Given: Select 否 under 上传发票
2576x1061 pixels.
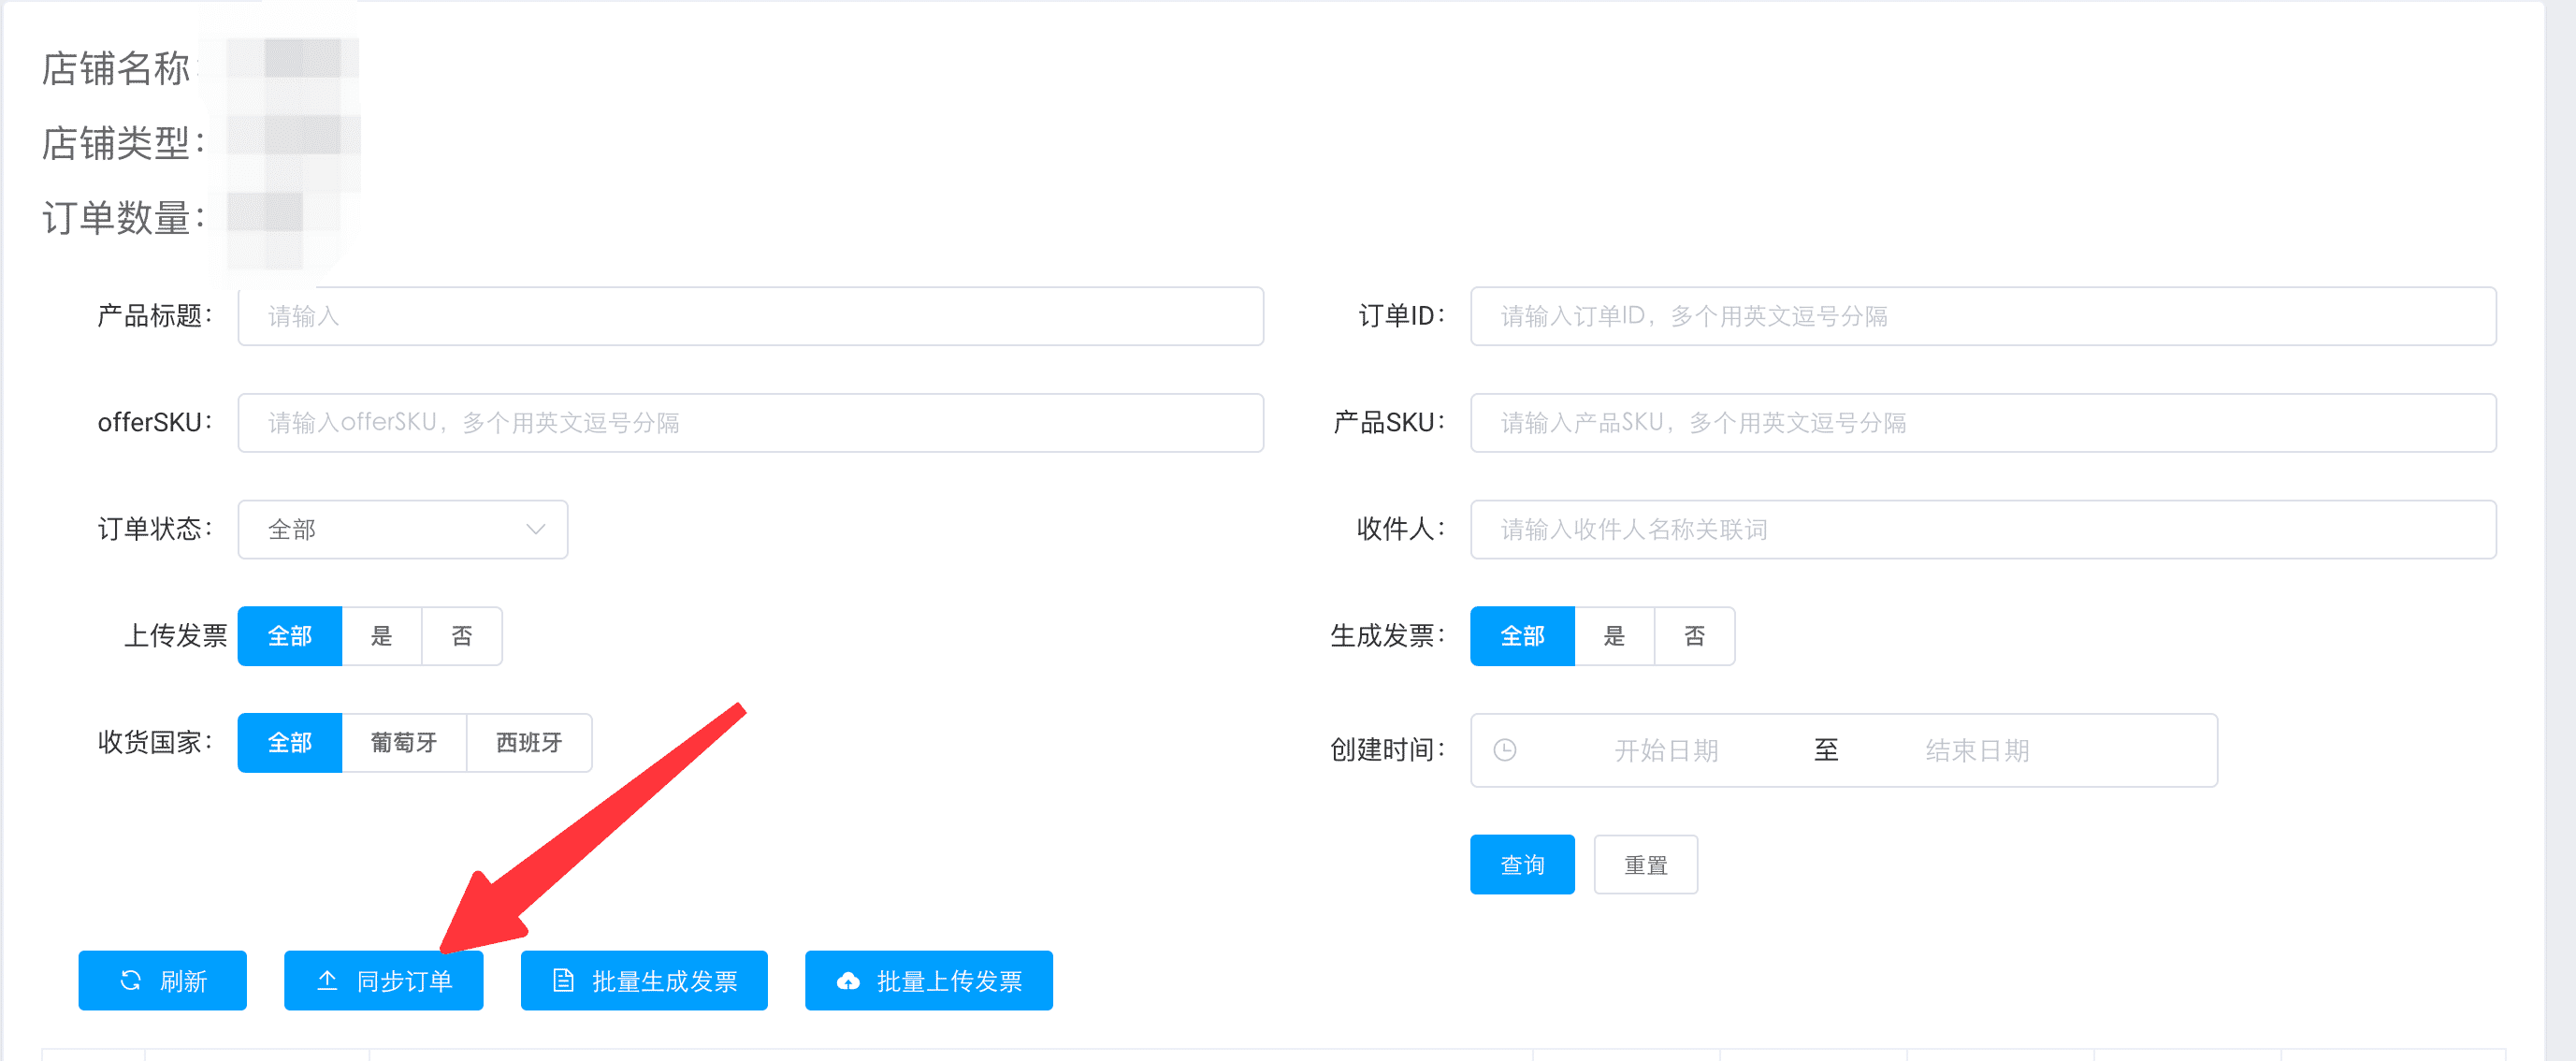Looking at the screenshot, I should coord(461,636).
